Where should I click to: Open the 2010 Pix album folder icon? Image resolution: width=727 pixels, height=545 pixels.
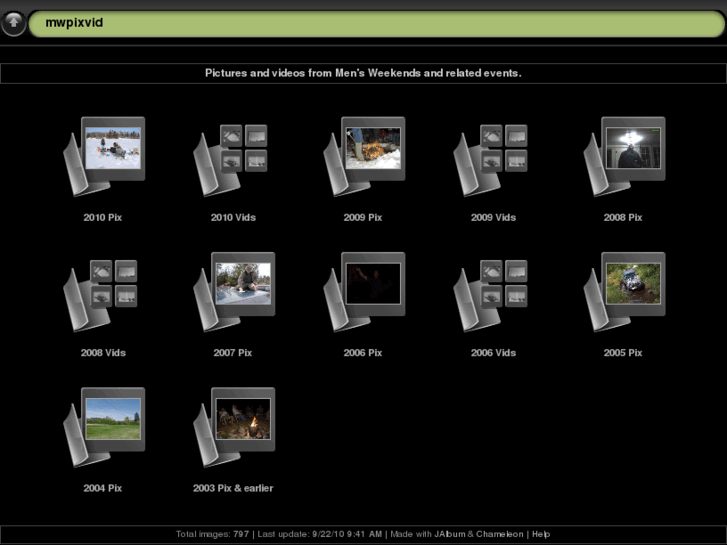click(104, 156)
